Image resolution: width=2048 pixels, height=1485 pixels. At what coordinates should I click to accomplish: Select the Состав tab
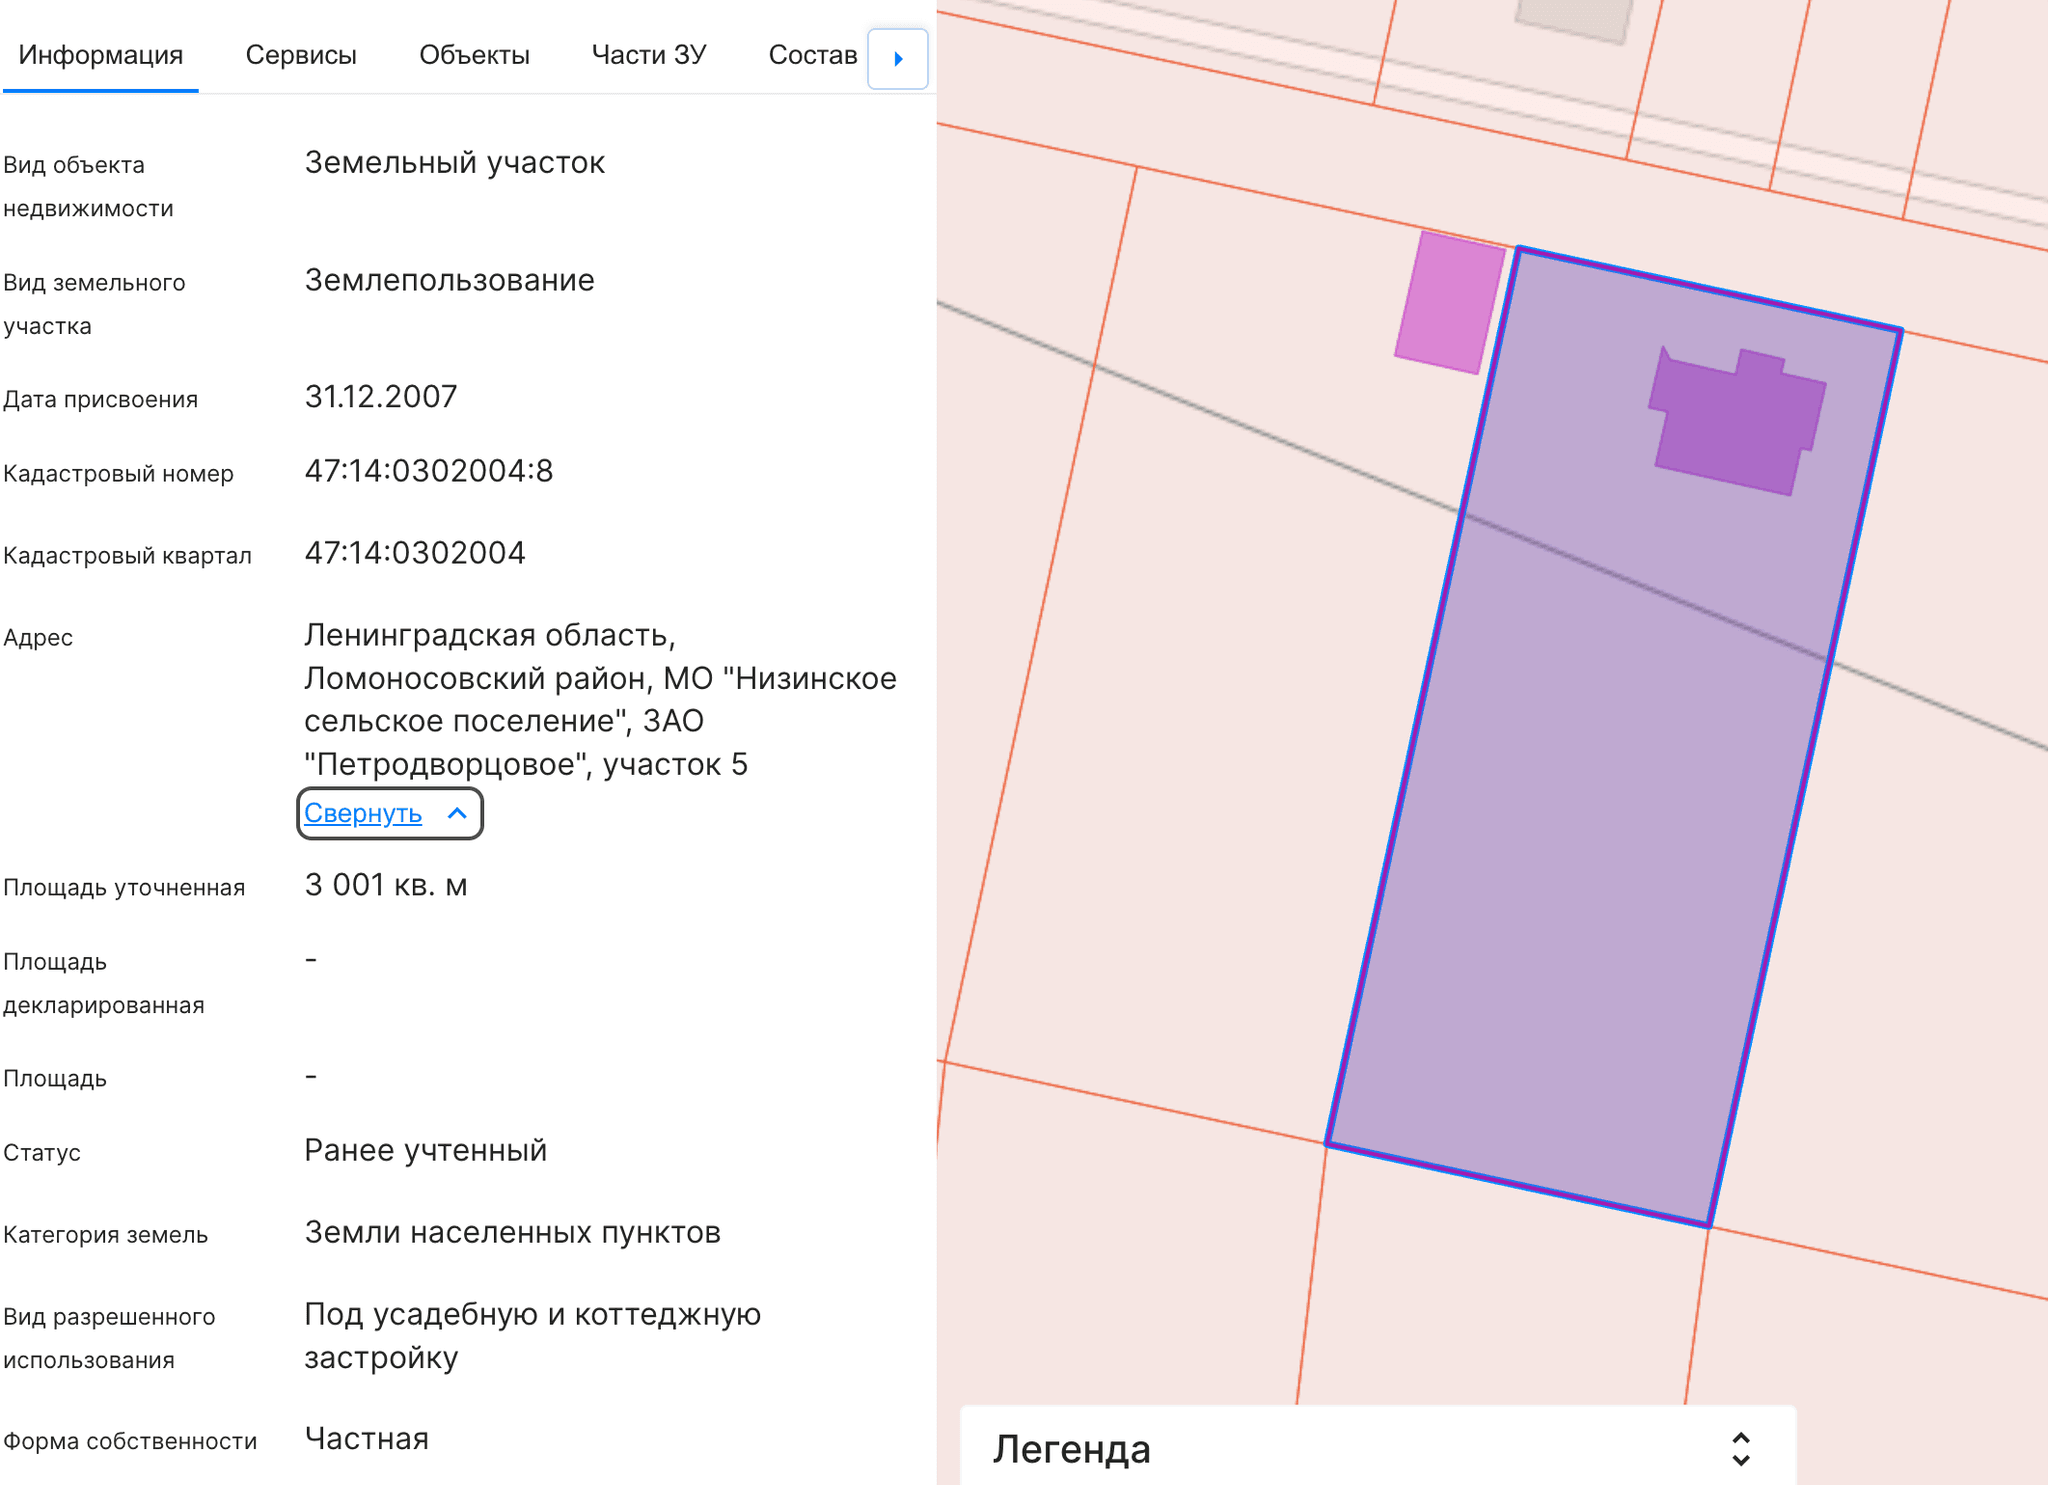tap(812, 56)
